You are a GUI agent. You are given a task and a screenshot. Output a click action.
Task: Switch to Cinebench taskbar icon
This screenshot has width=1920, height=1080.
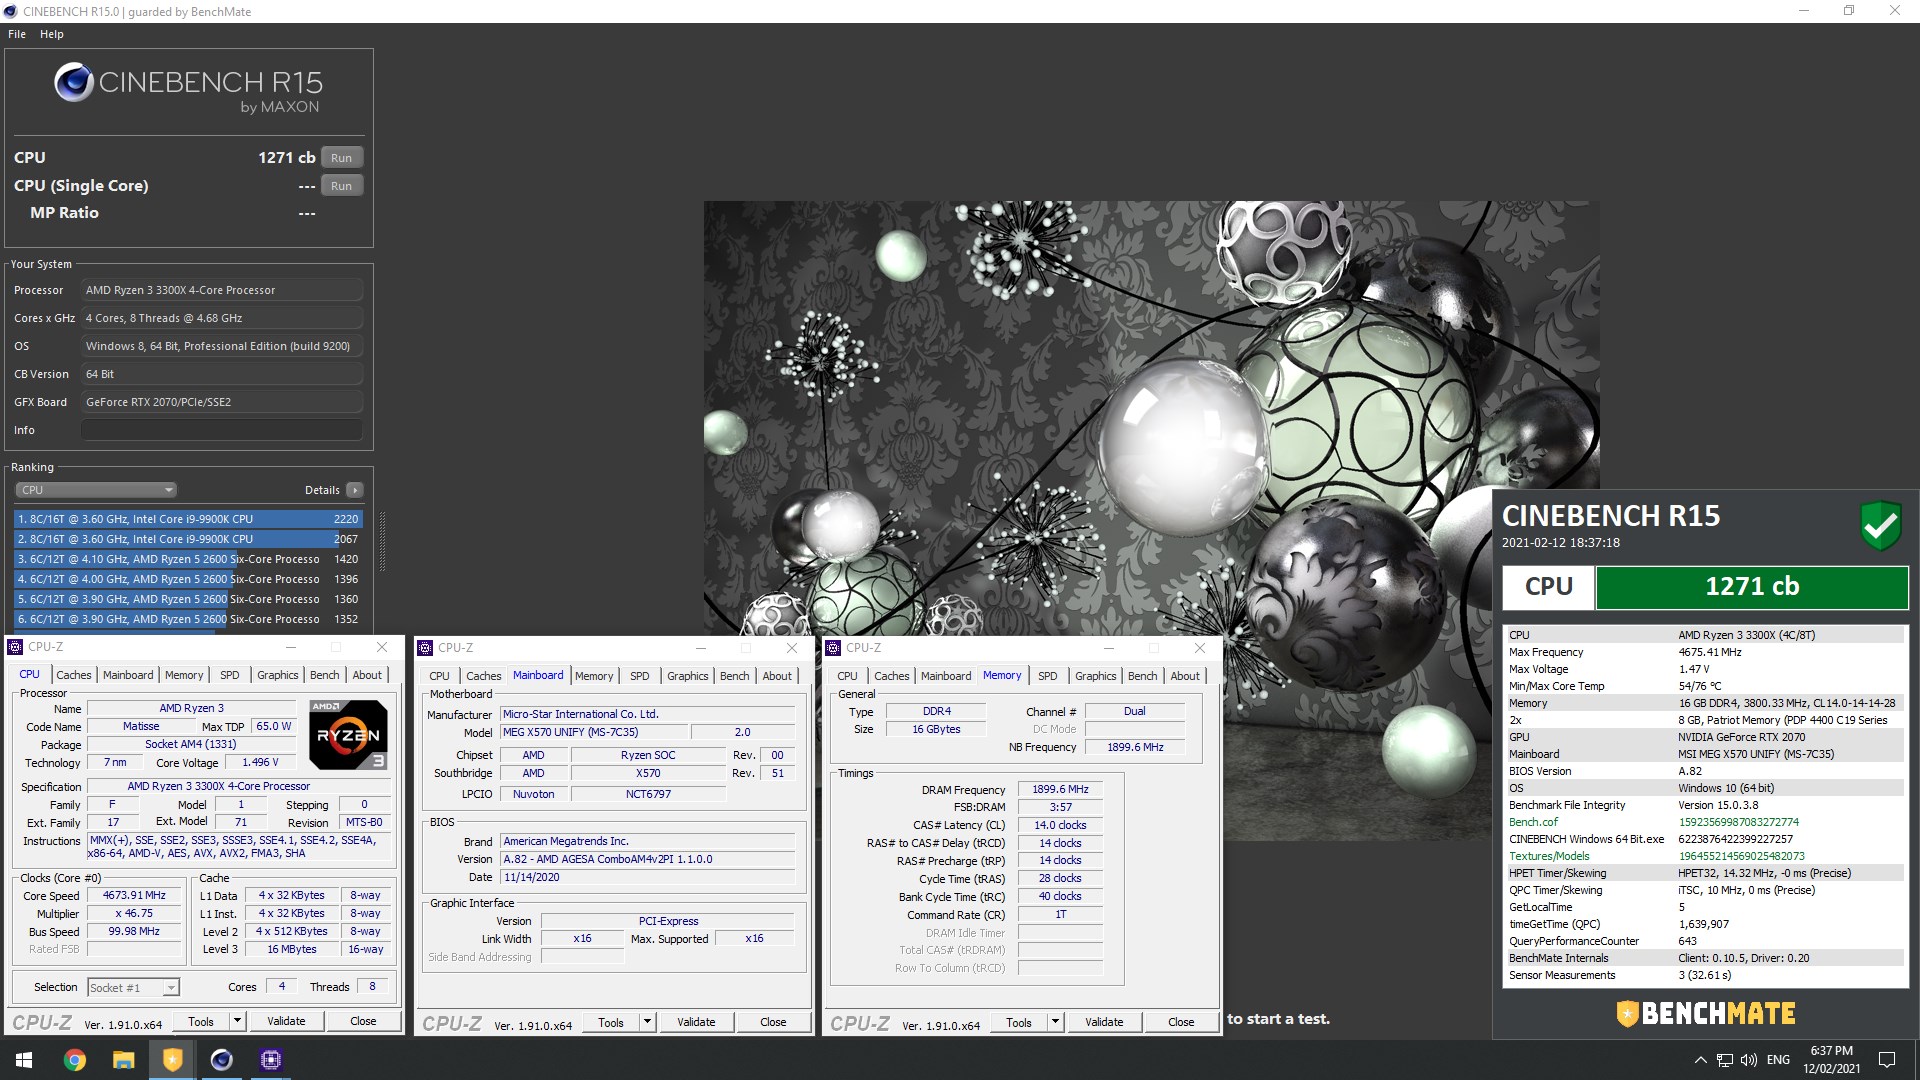point(221,1060)
